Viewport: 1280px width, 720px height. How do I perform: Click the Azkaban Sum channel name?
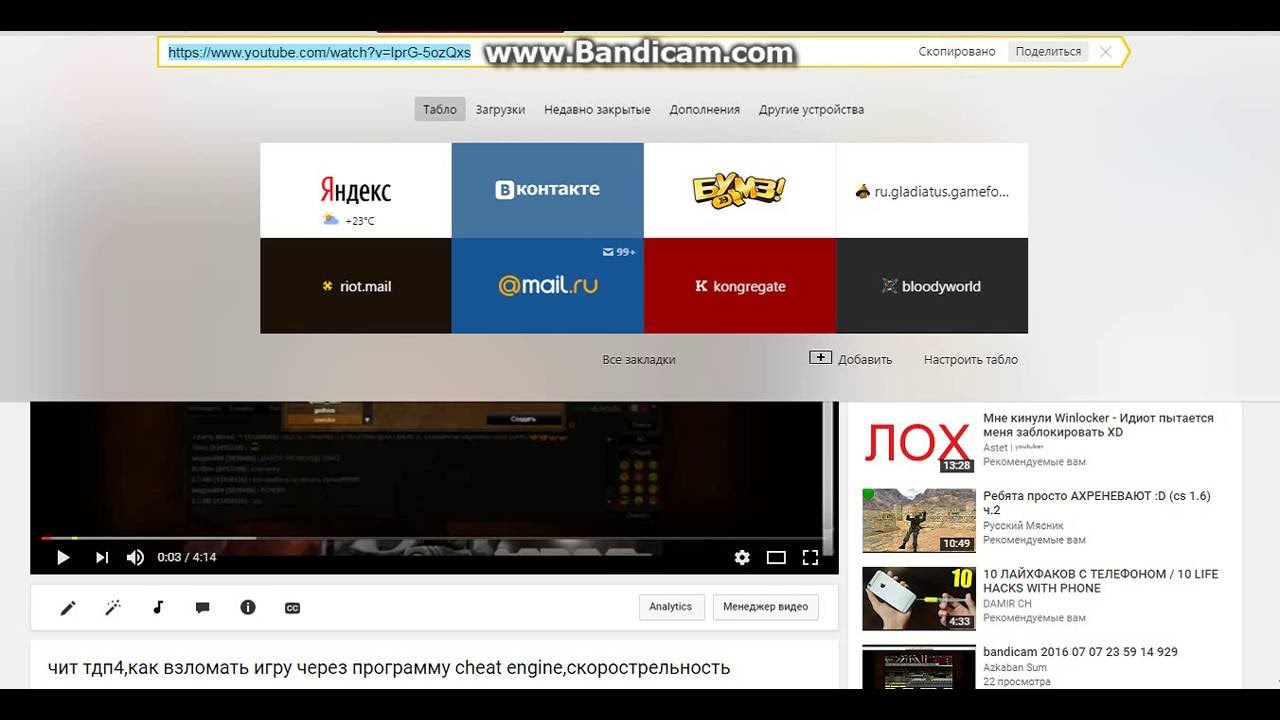tap(1015, 667)
